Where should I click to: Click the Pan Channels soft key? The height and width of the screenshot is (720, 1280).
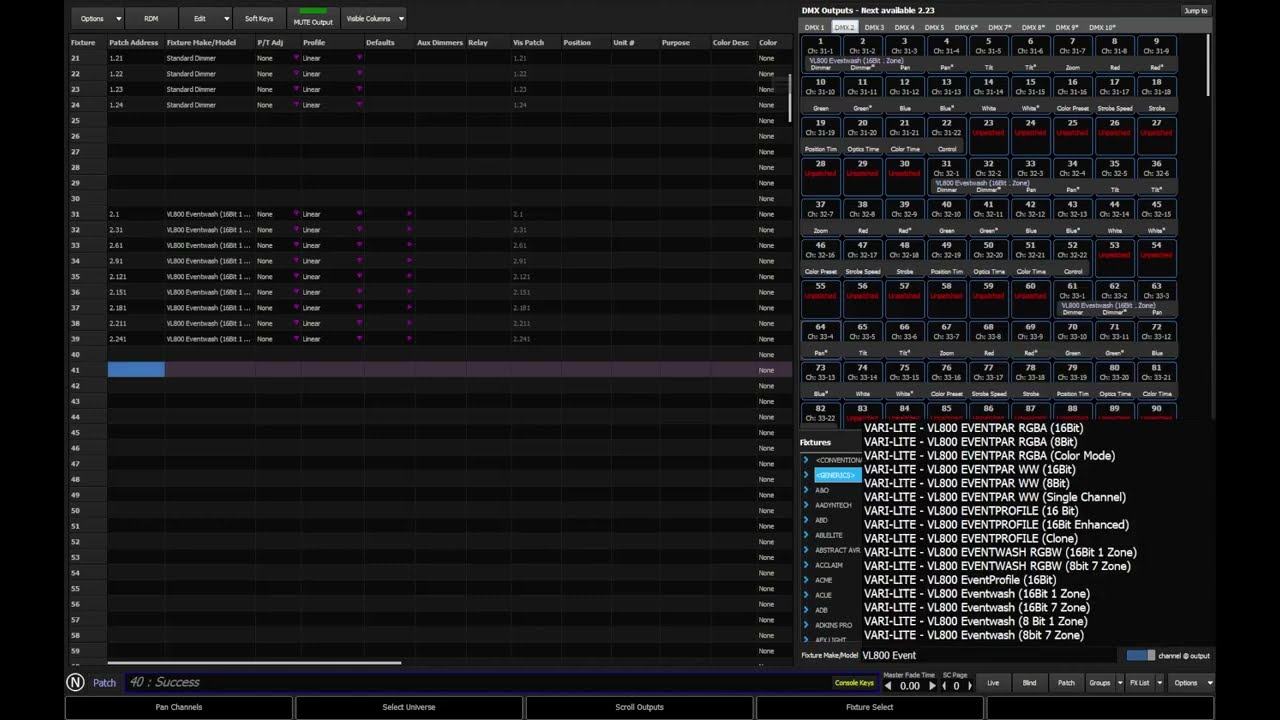click(179, 707)
